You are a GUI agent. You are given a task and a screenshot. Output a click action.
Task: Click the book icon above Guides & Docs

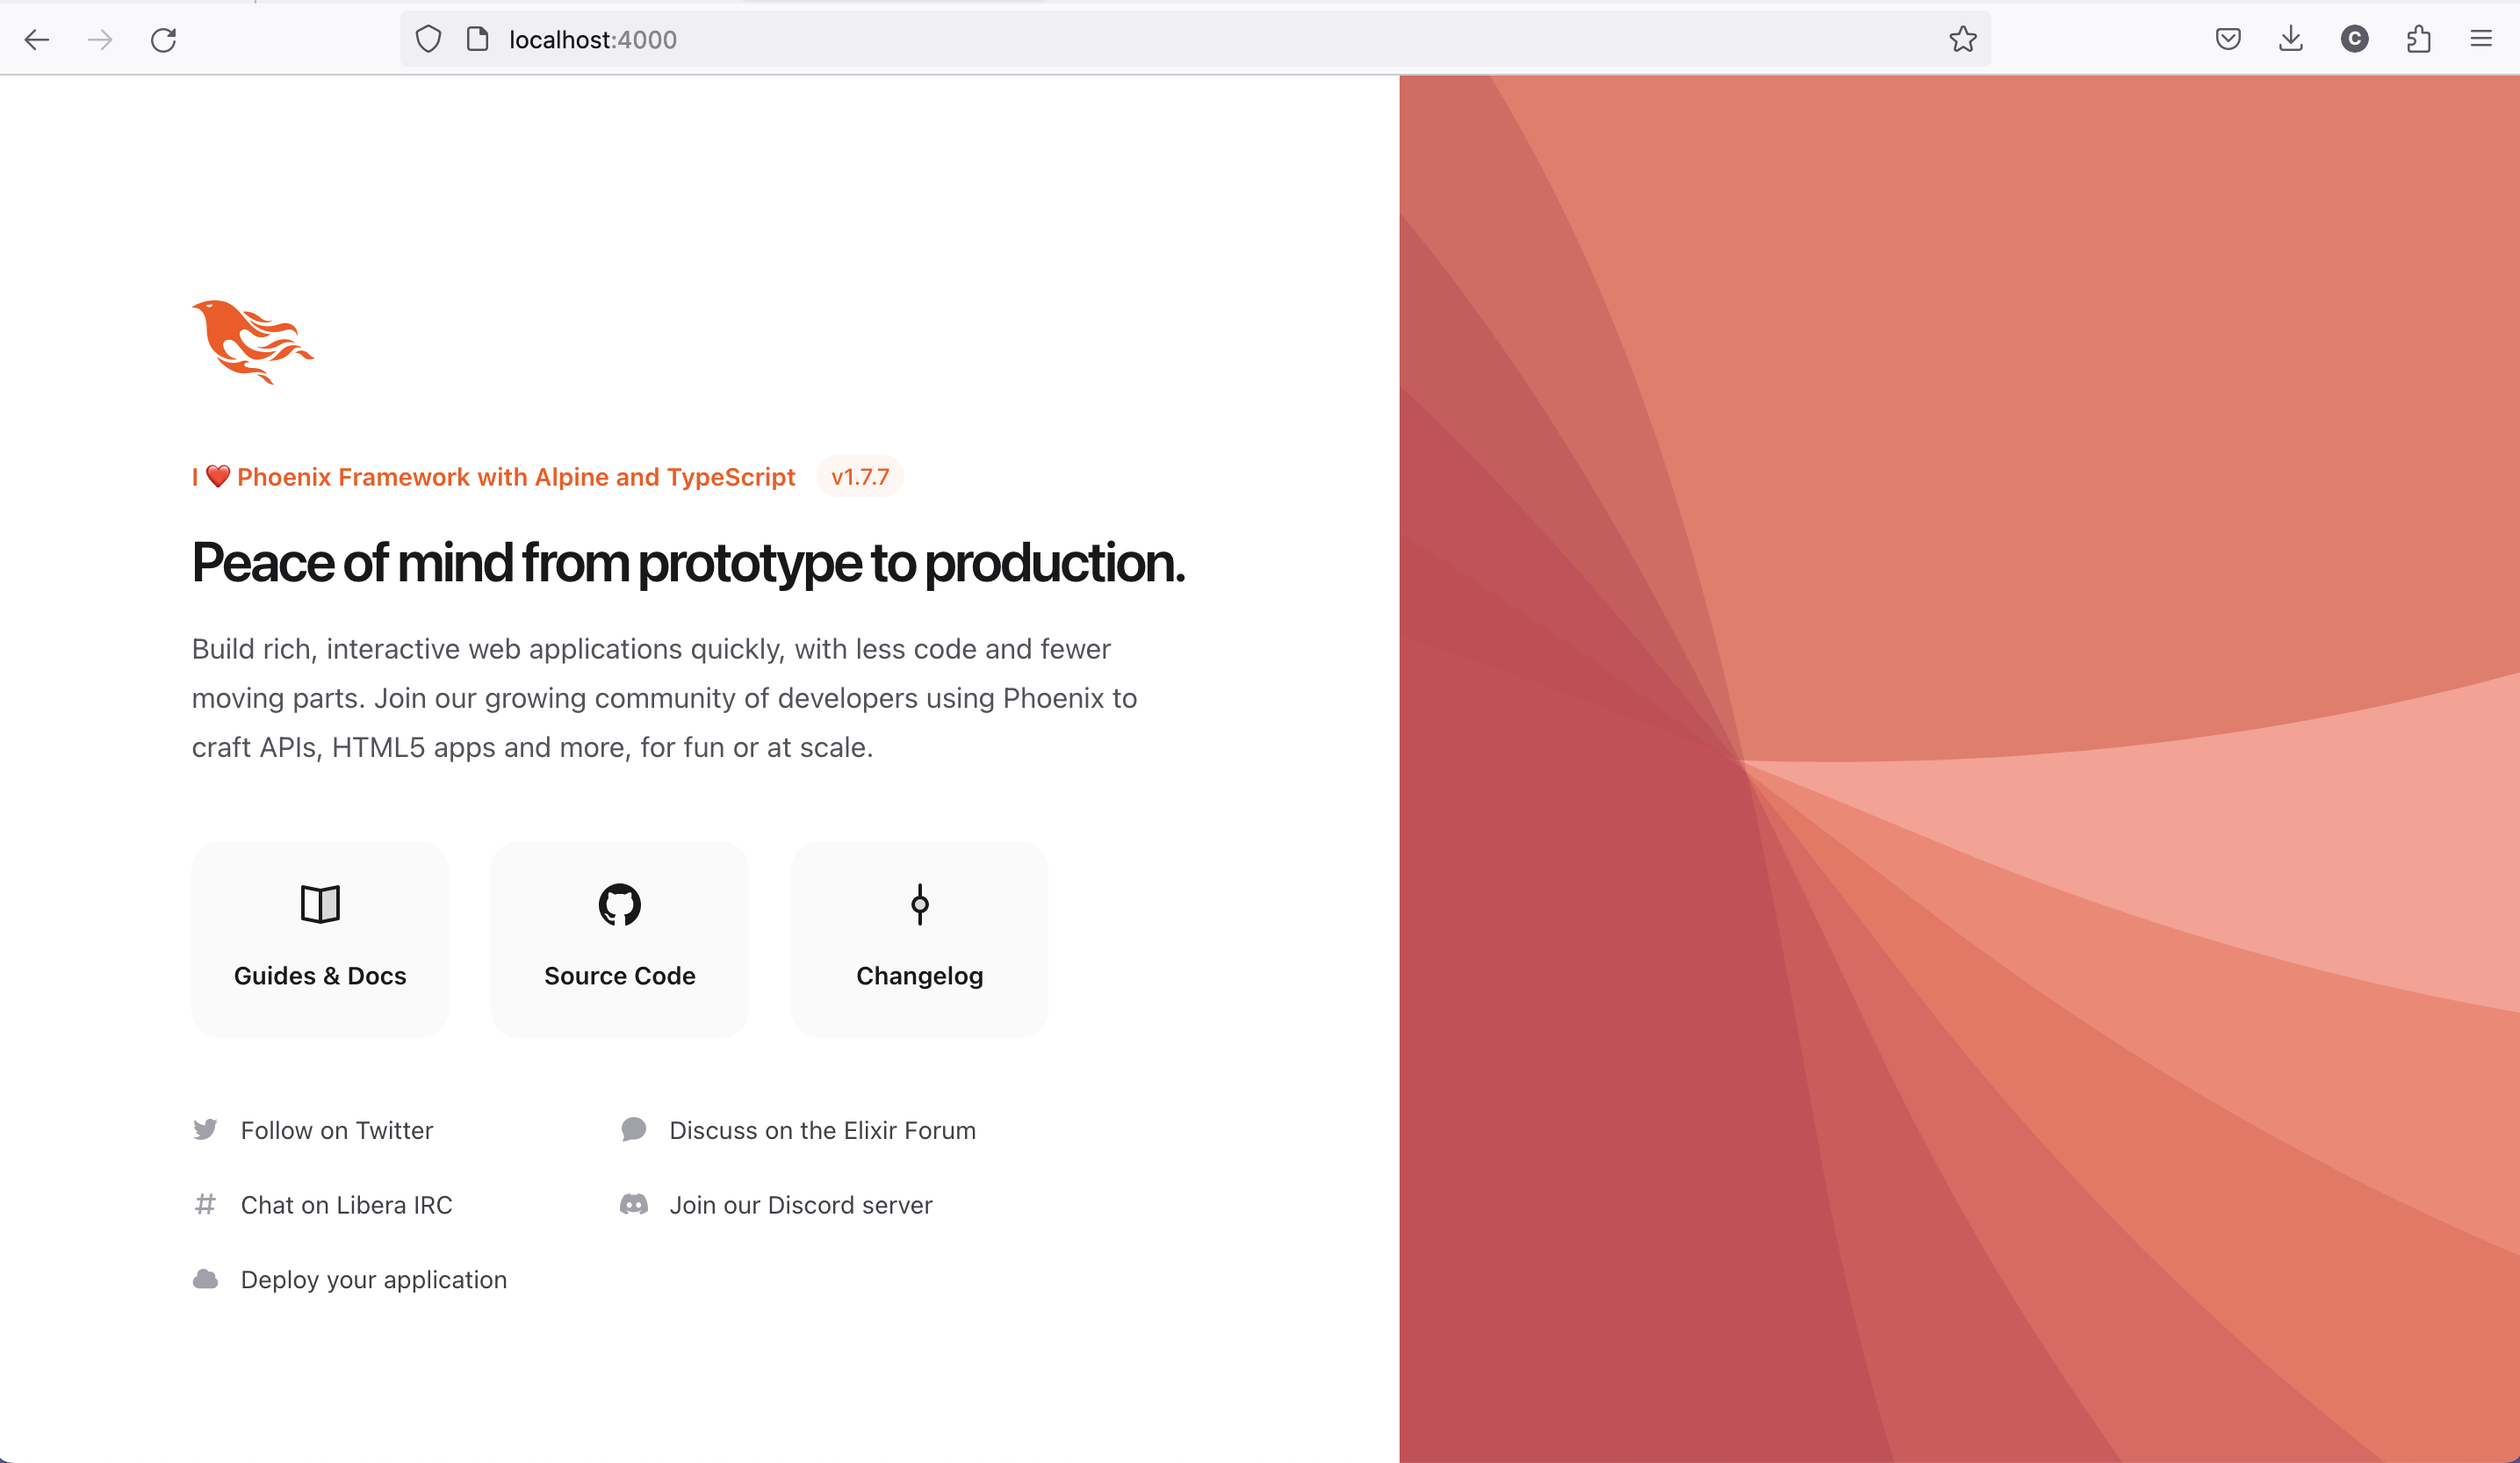click(320, 904)
